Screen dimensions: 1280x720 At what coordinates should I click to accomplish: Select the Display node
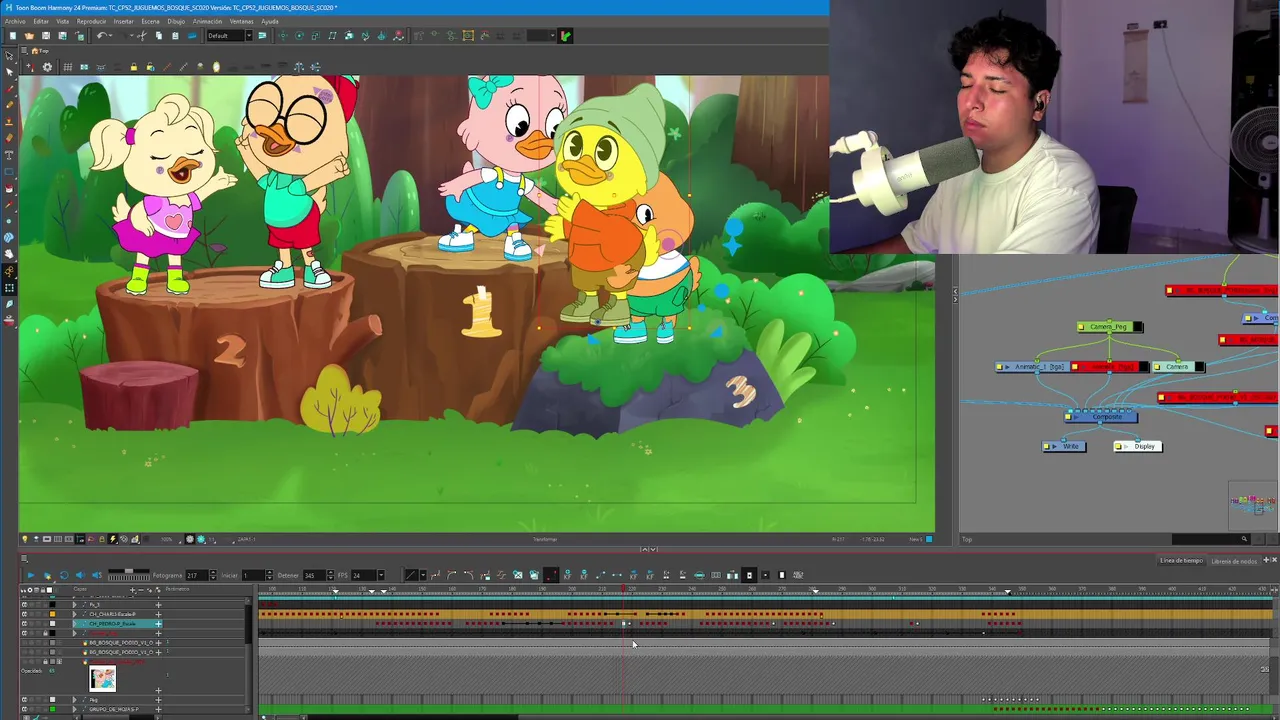click(x=1138, y=446)
